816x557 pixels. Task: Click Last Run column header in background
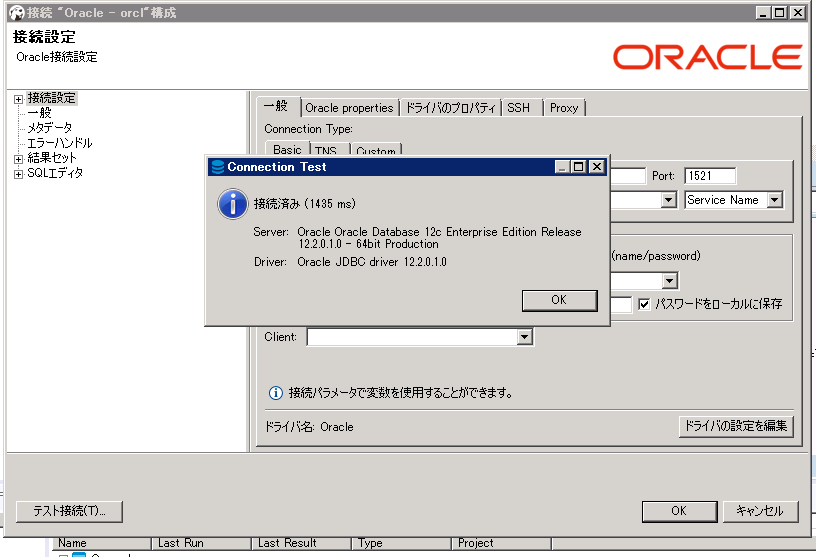click(202, 543)
